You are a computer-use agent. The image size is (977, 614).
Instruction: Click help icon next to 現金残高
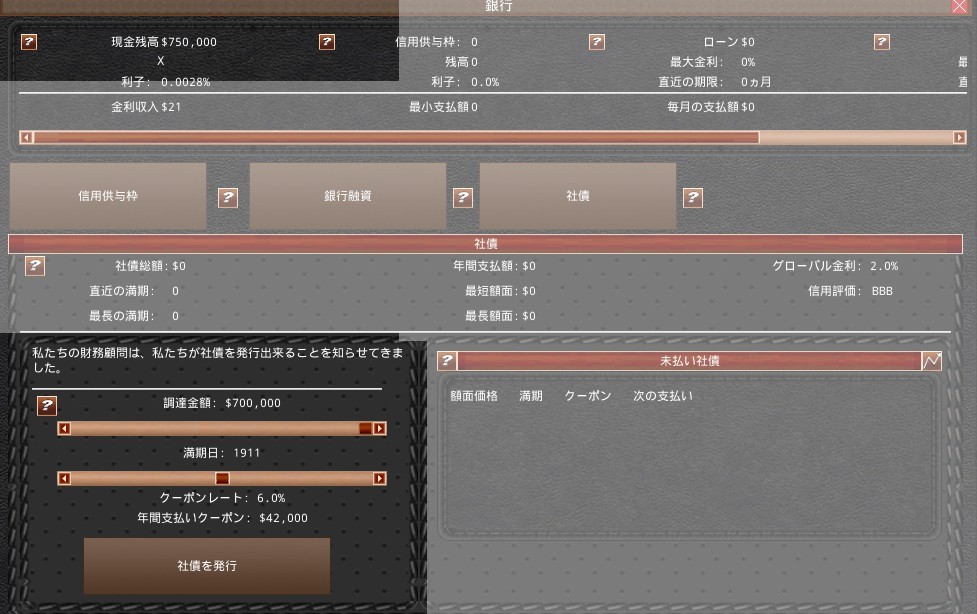[x=29, y=42]
